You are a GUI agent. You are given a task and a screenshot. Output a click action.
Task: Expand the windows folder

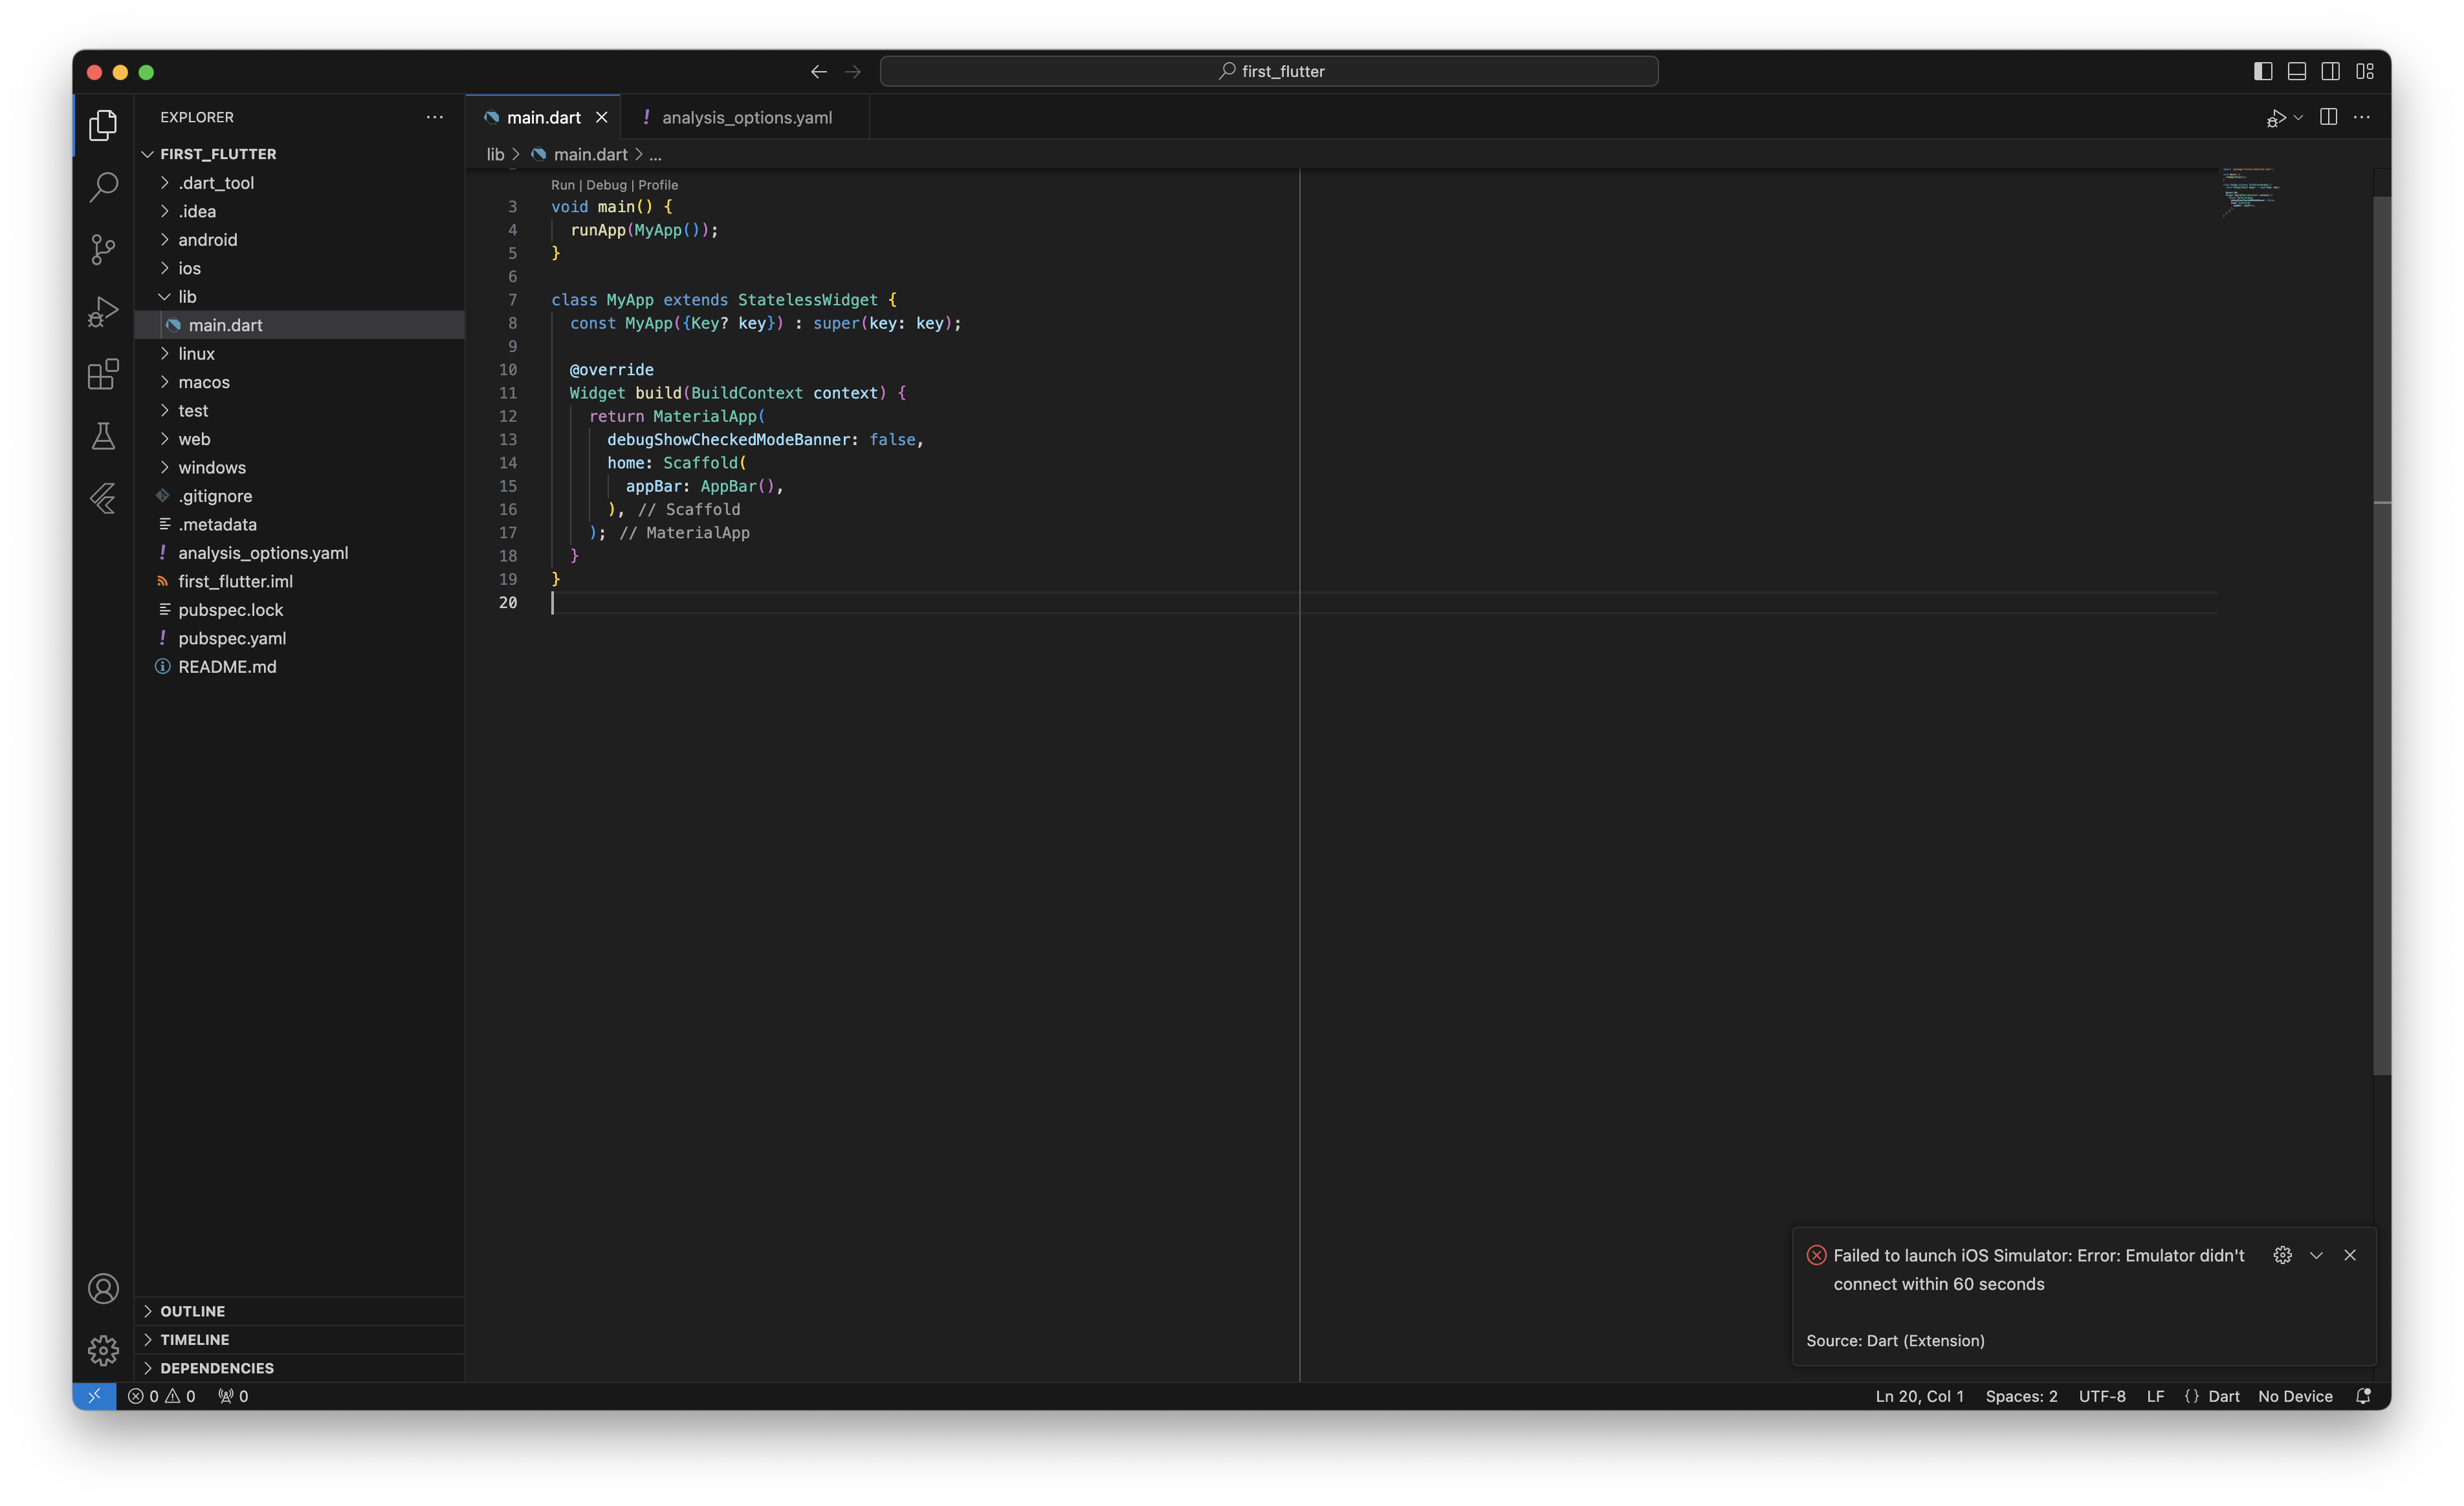point(300,467)
